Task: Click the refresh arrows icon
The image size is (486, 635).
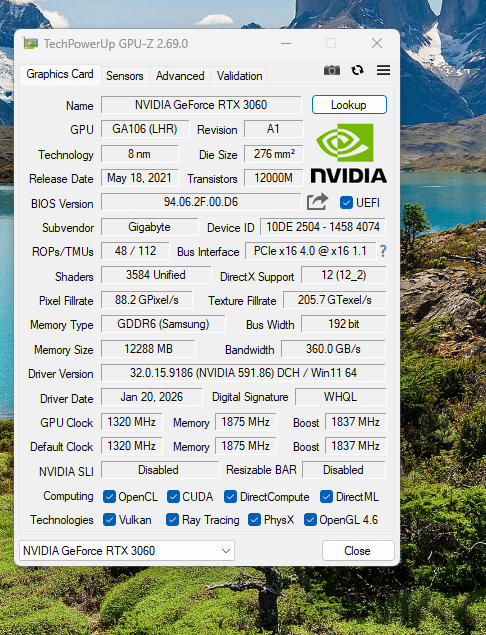Action: [357, 70]
